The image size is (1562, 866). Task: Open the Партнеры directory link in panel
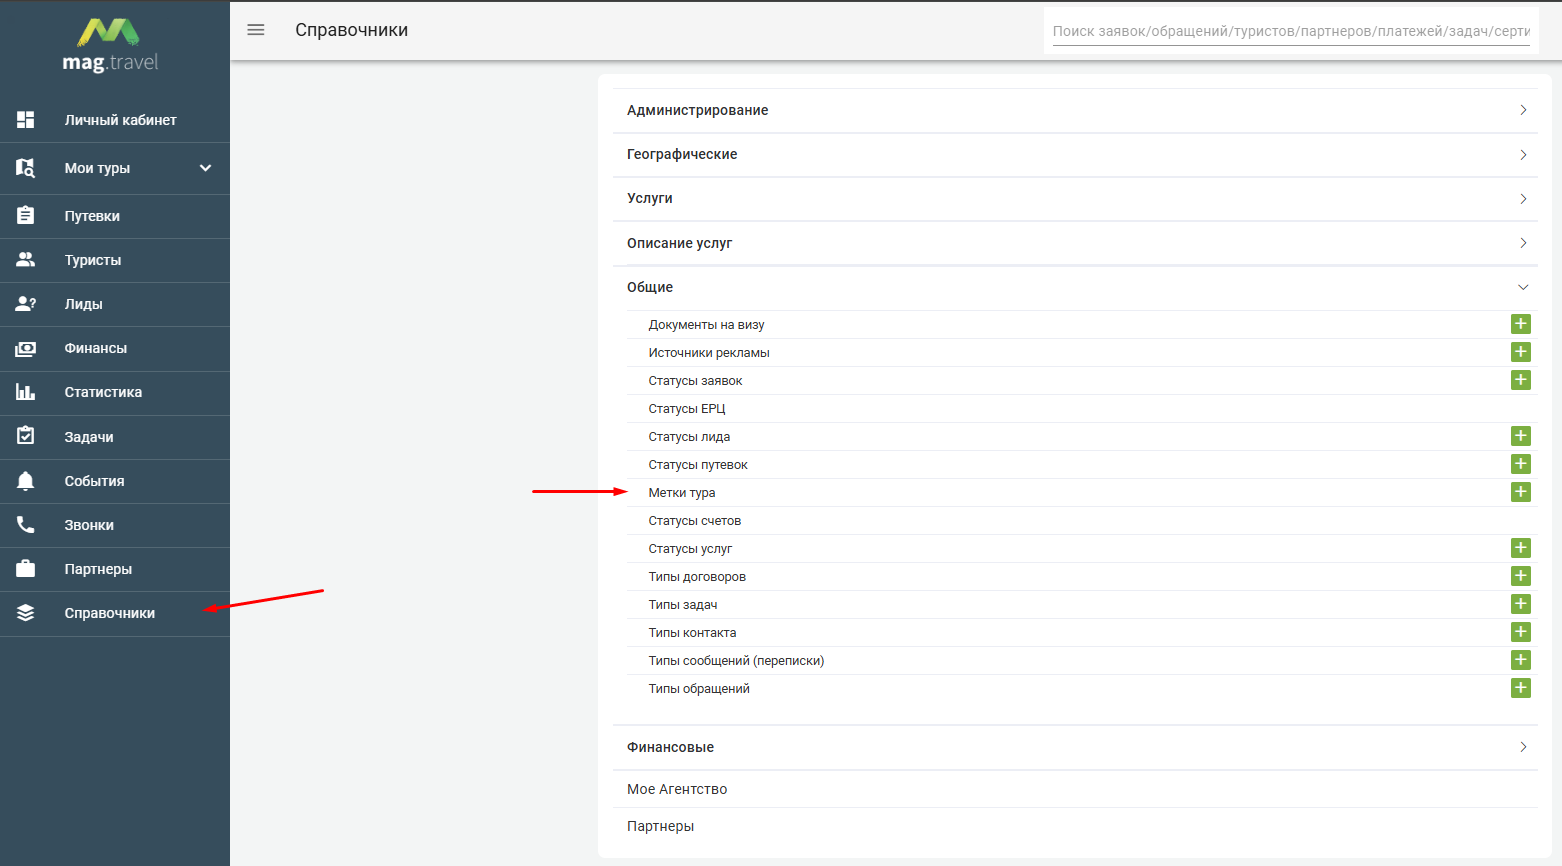tap(660, 826)
